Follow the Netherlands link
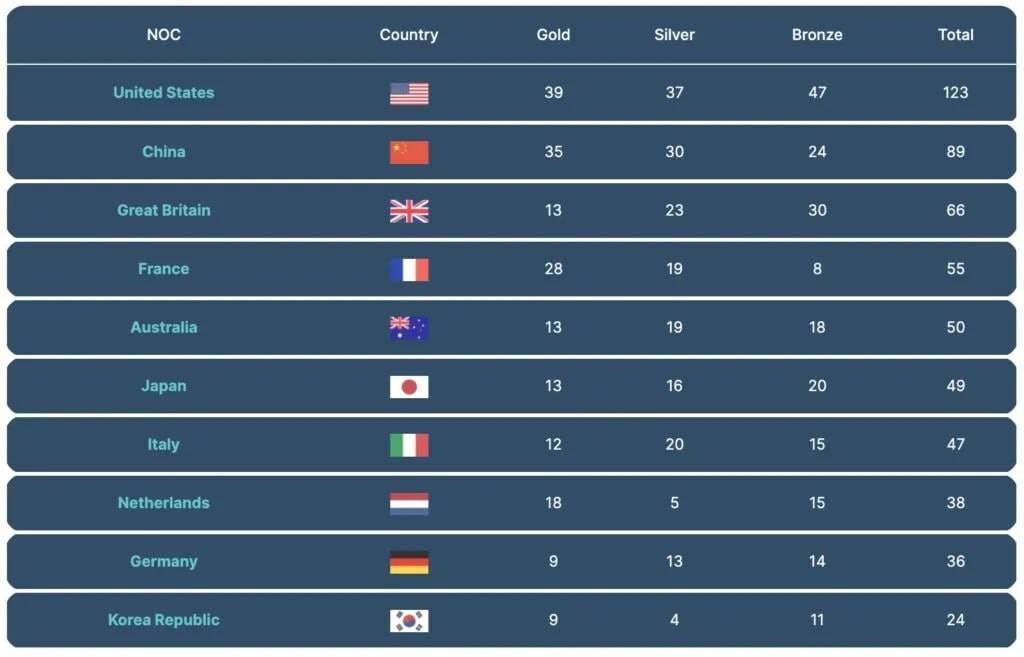The height and width of the screenshot is (657, 1024). (x=164, y=503)
